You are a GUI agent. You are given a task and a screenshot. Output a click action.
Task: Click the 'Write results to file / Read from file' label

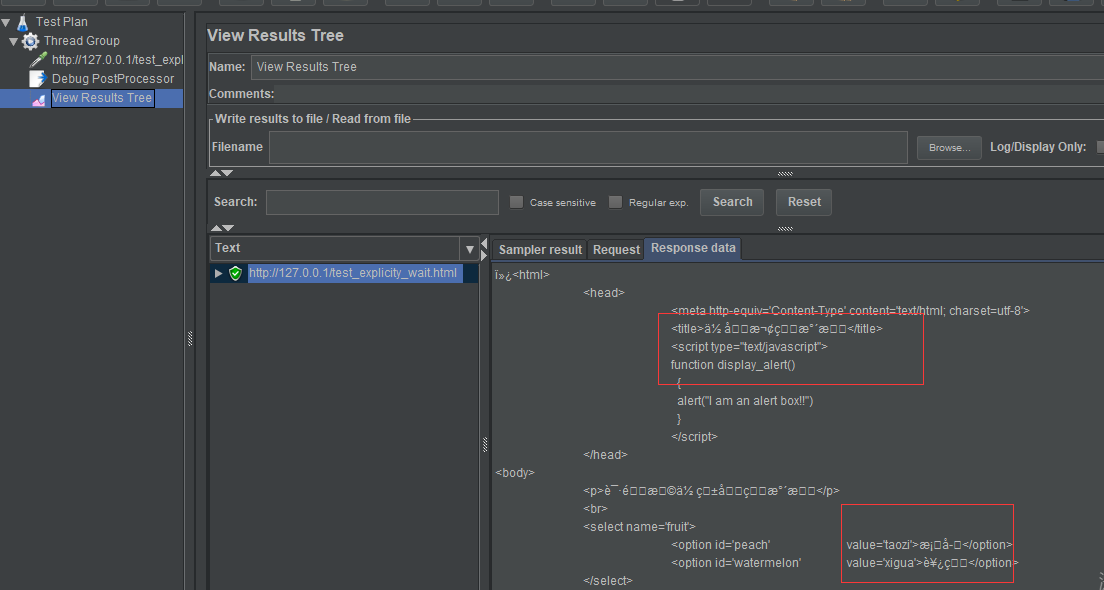313,119
